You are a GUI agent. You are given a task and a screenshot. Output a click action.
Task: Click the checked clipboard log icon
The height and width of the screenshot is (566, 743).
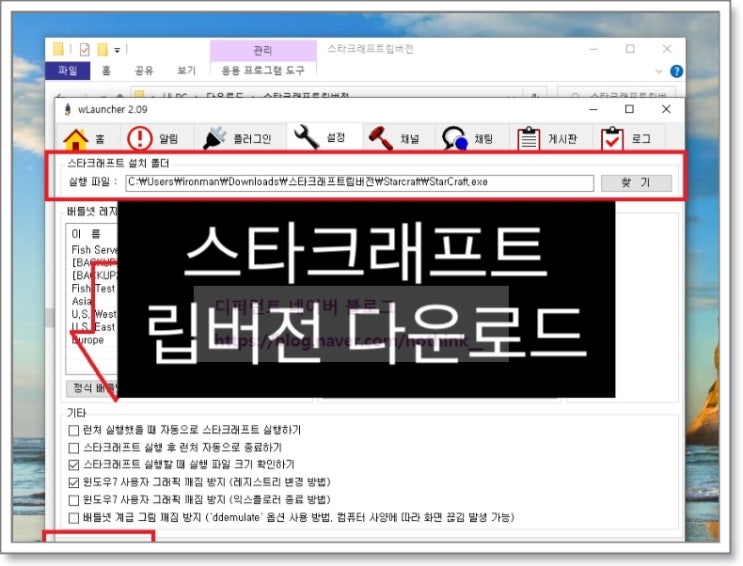(x=612, y=138)
